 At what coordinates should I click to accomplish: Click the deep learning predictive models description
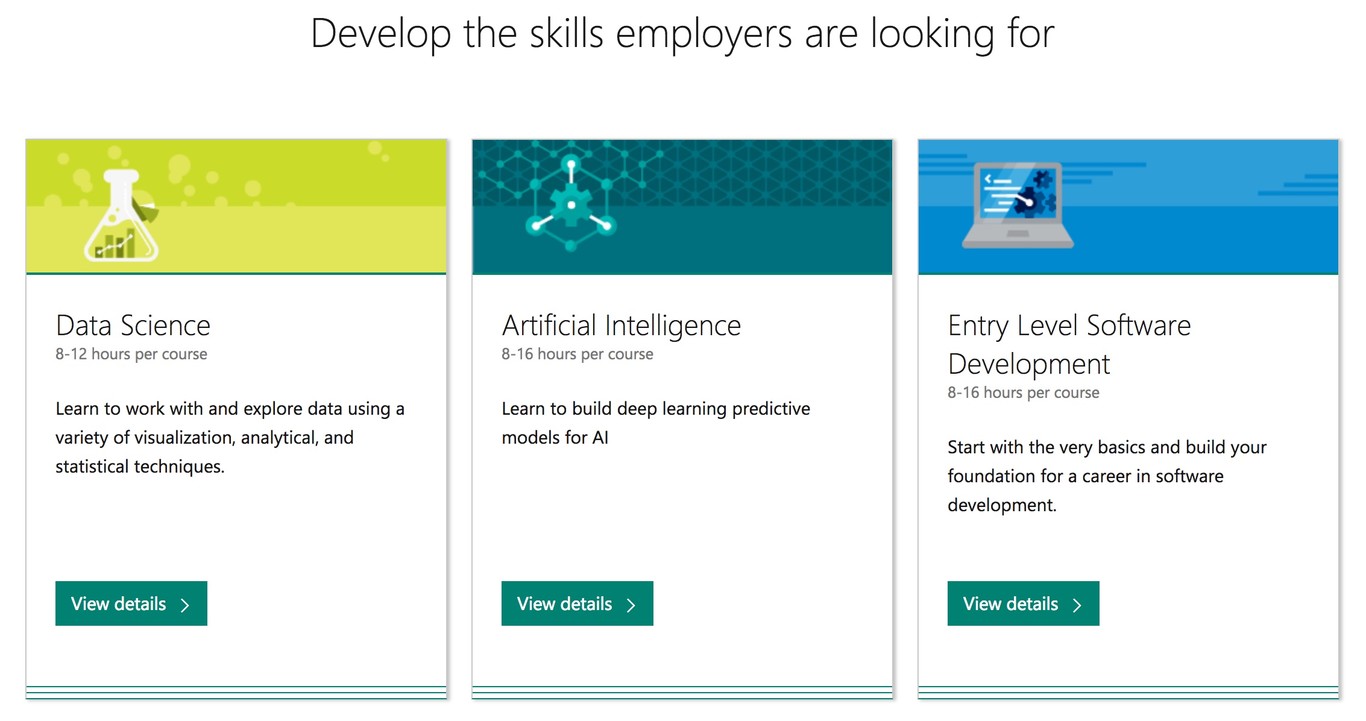pos(656,423)
